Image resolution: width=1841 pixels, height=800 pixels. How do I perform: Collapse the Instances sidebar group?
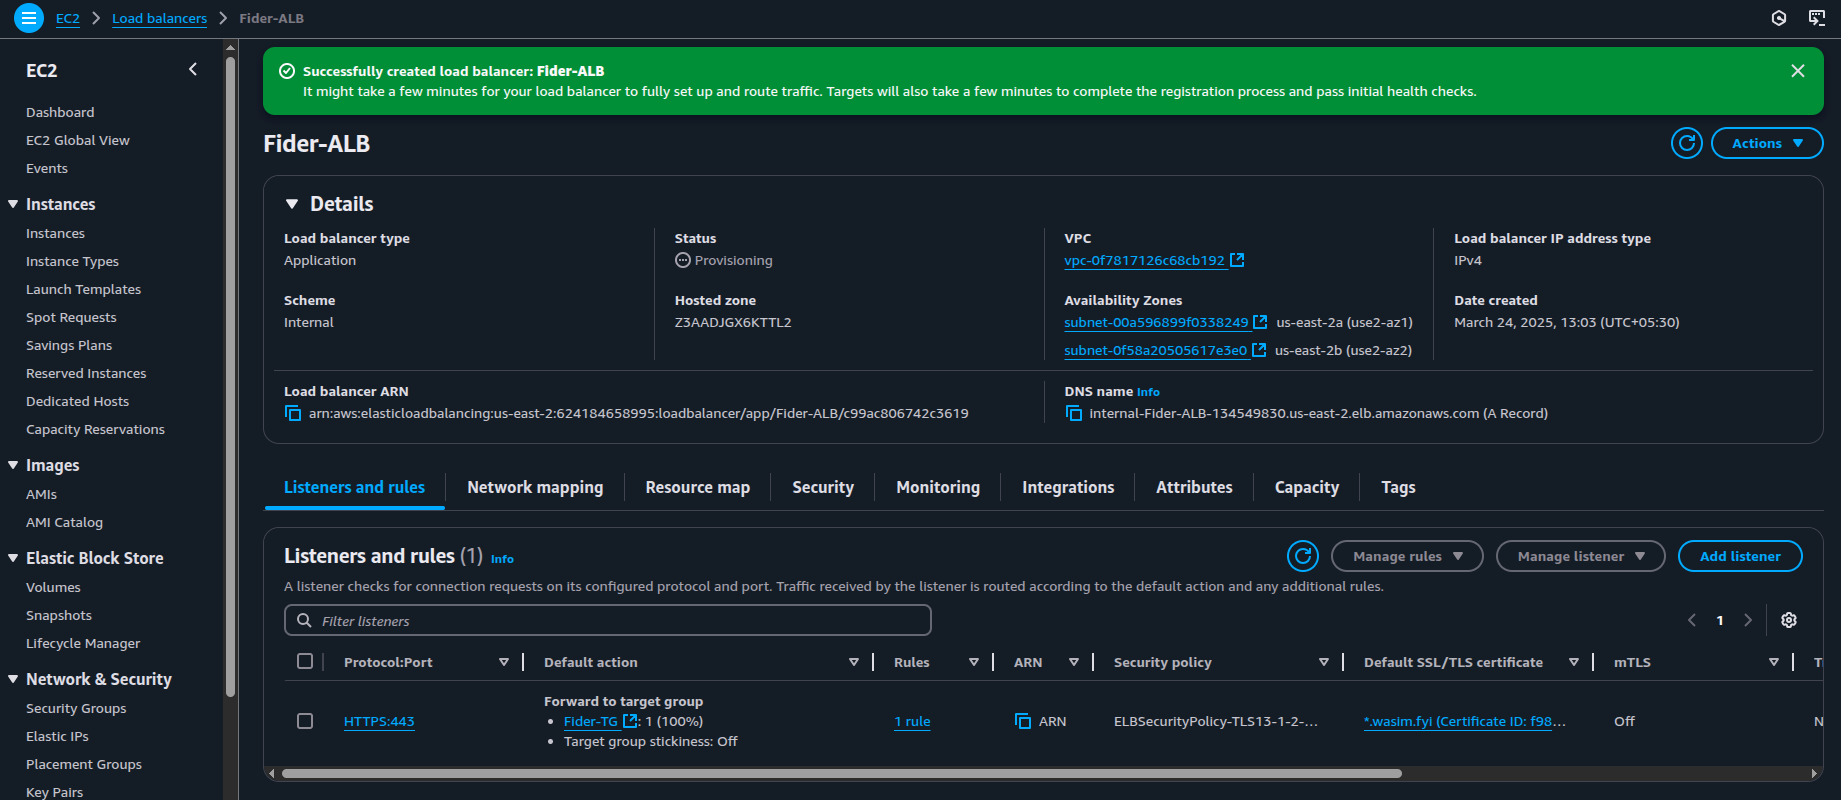click(13, 204)
